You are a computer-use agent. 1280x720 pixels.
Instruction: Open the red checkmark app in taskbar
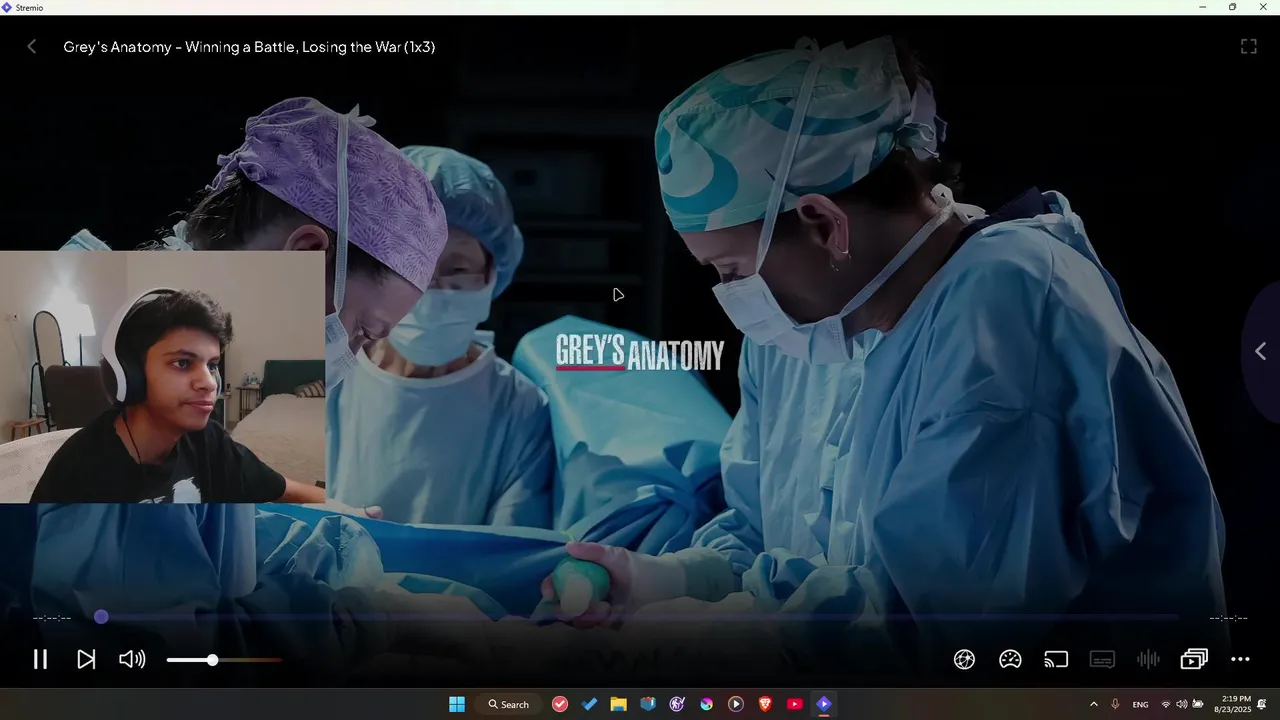pyautogui.click(x=560, y=704)
